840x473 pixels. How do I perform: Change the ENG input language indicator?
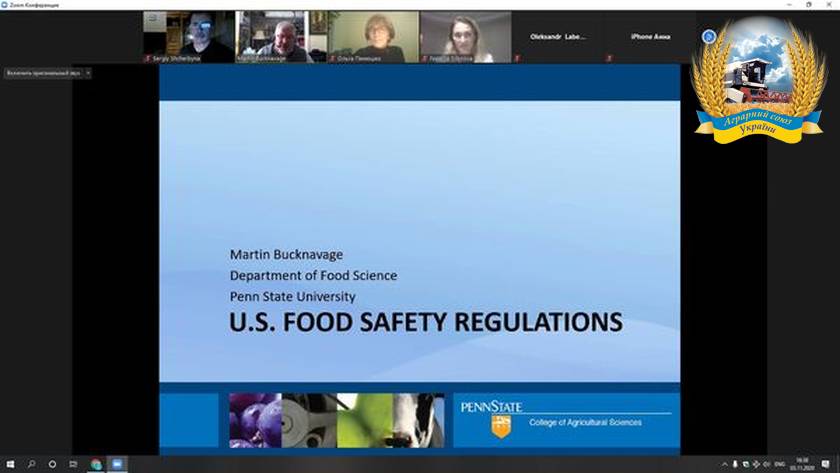[x=780, y=464]
